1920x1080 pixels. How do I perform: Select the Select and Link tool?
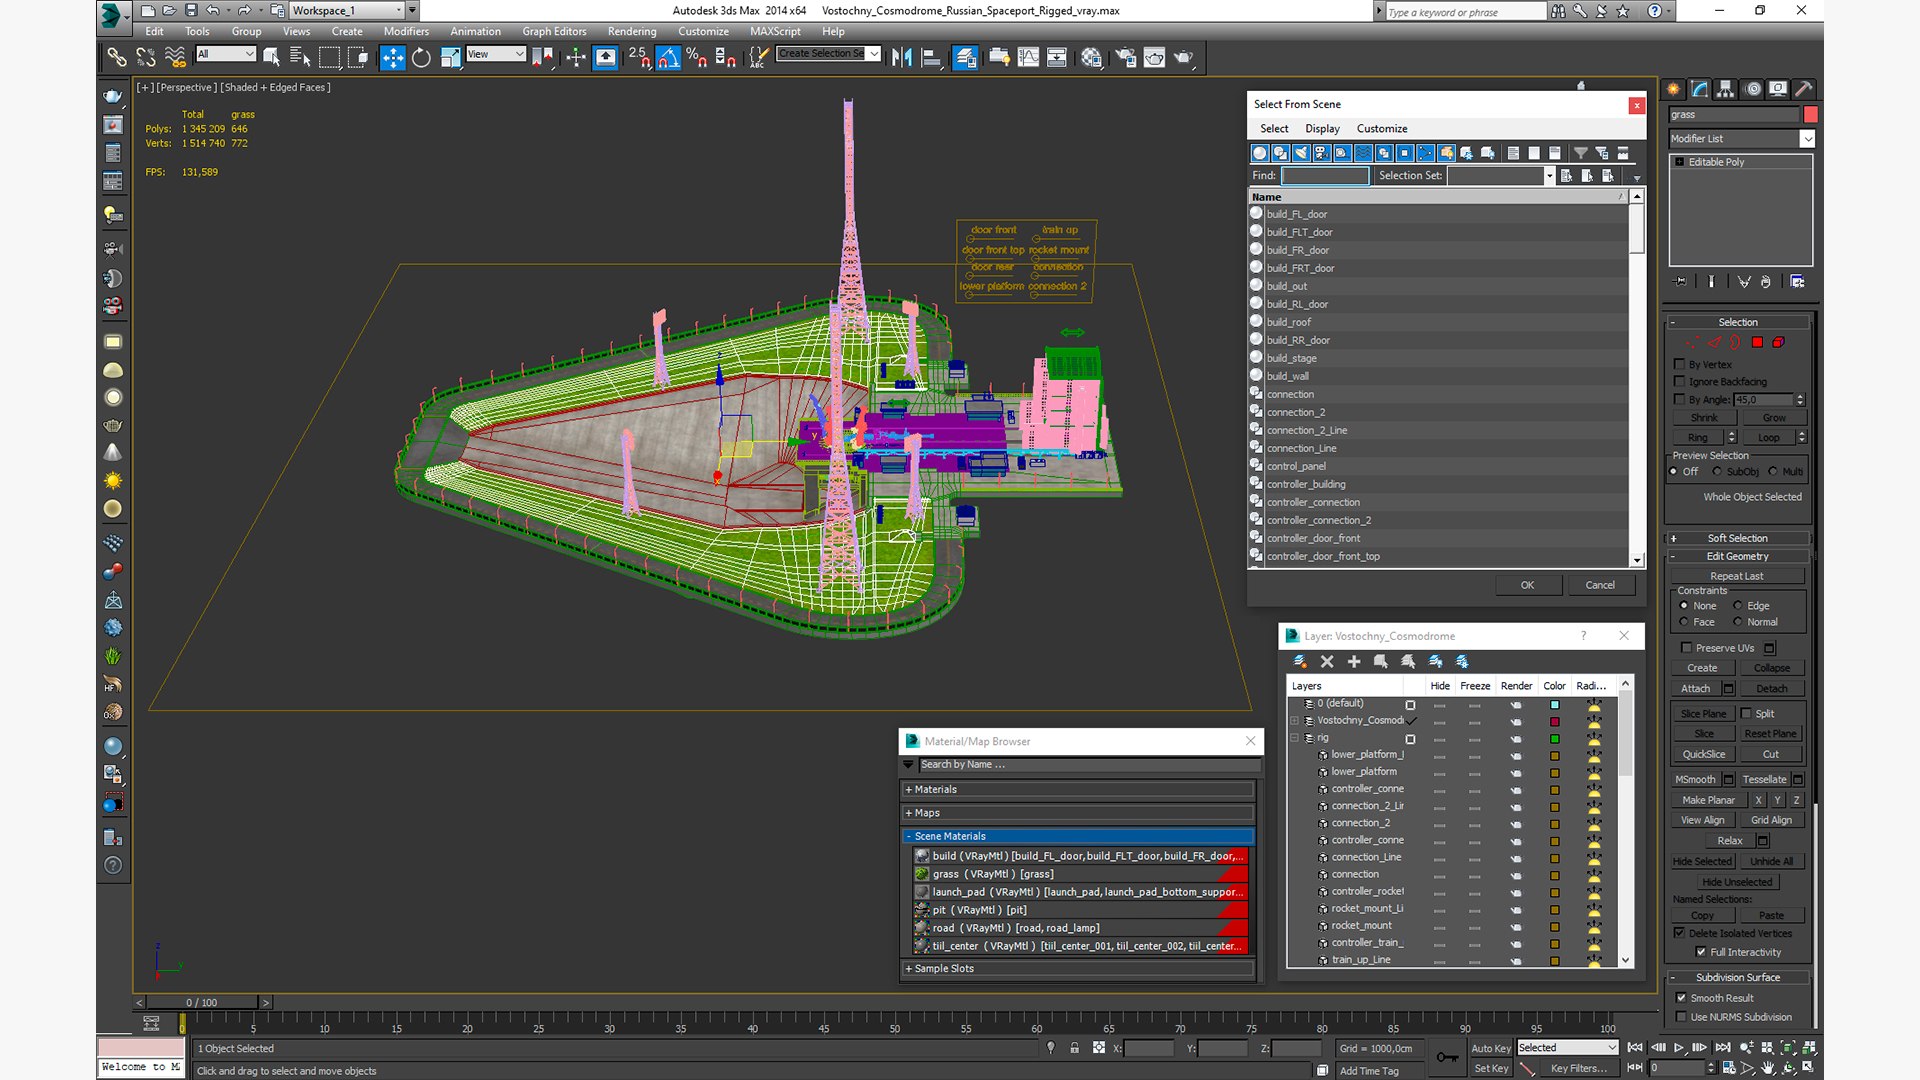point(117,57)
